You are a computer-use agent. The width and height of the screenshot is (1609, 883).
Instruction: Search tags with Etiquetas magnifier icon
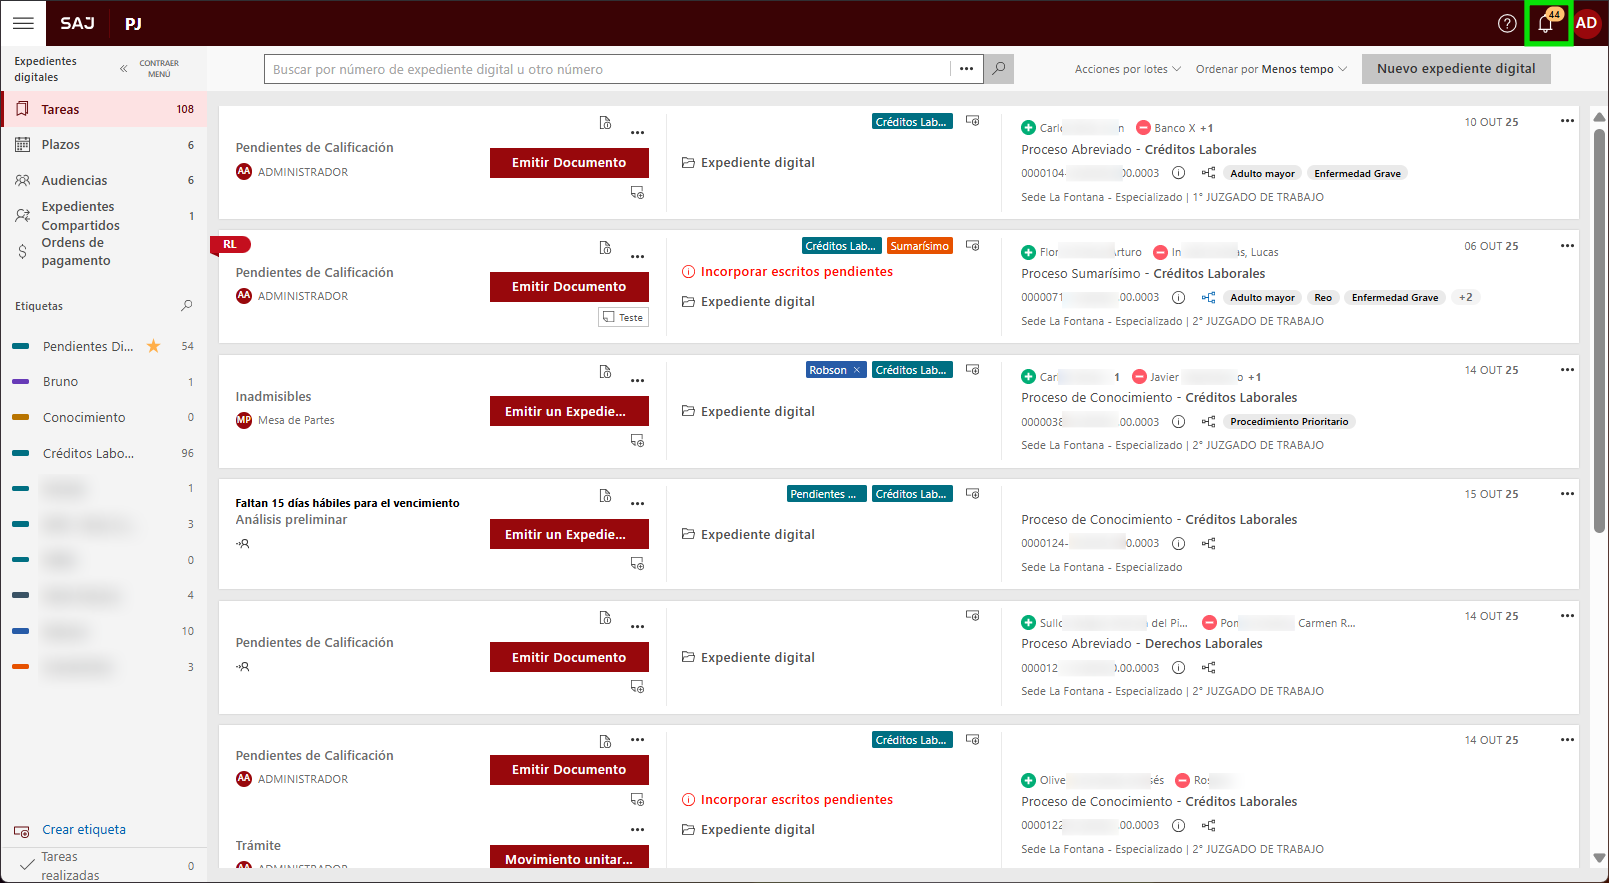(186, 306)
